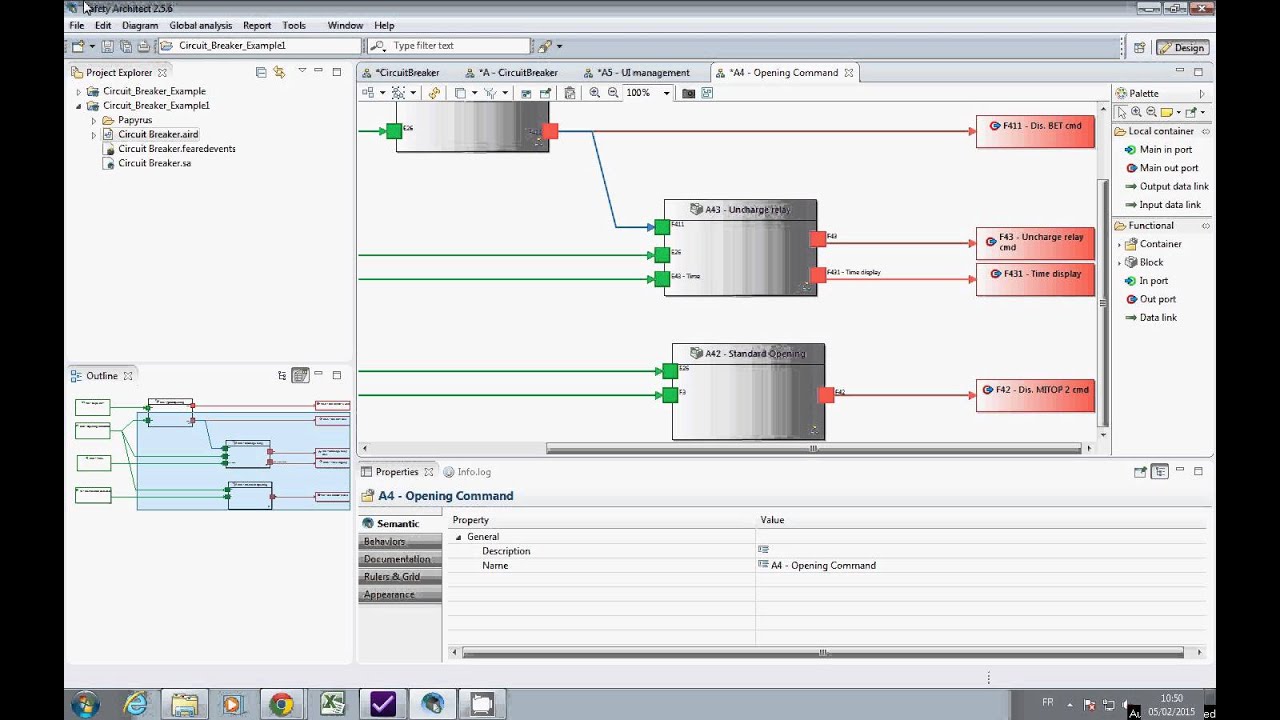The width and height of the screenshot is (1280, 720).
Task: Switch to the Design perspective
Action: pyautogui.click(x=1182, y=47)
